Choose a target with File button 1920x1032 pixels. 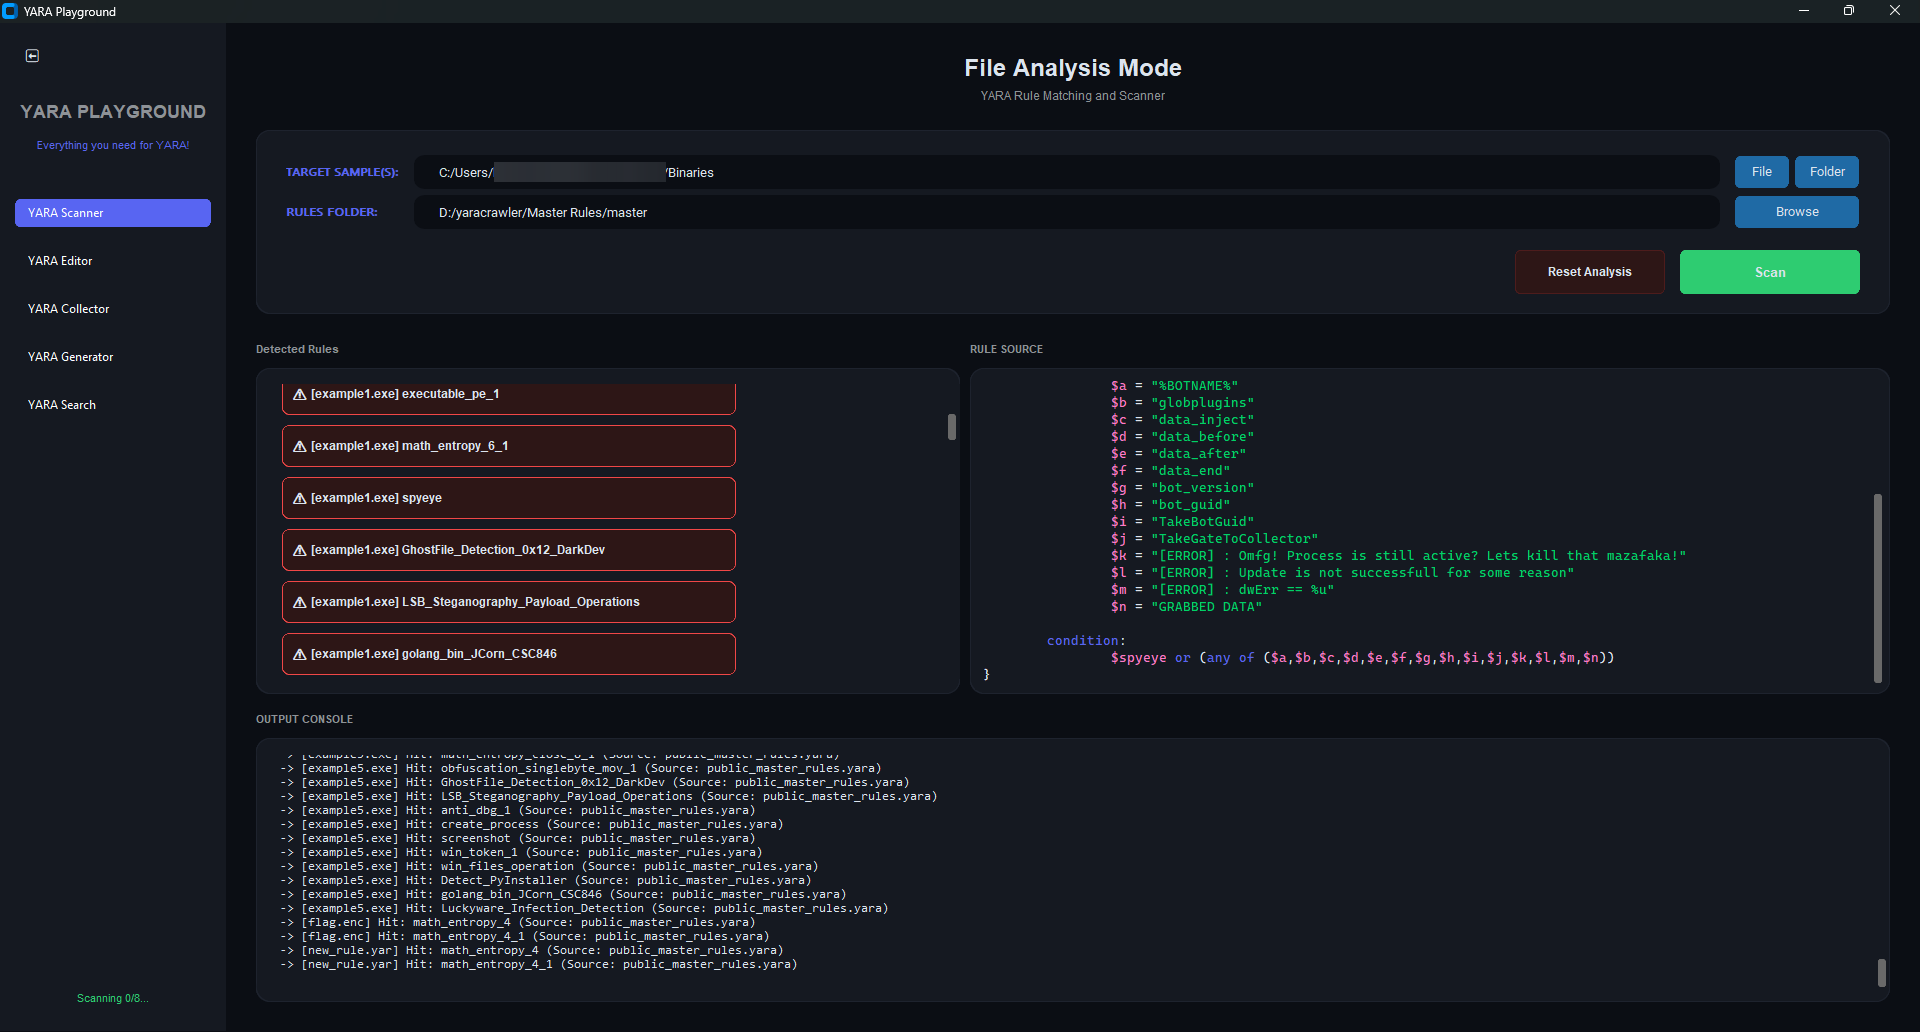(x=1761, y=172)
